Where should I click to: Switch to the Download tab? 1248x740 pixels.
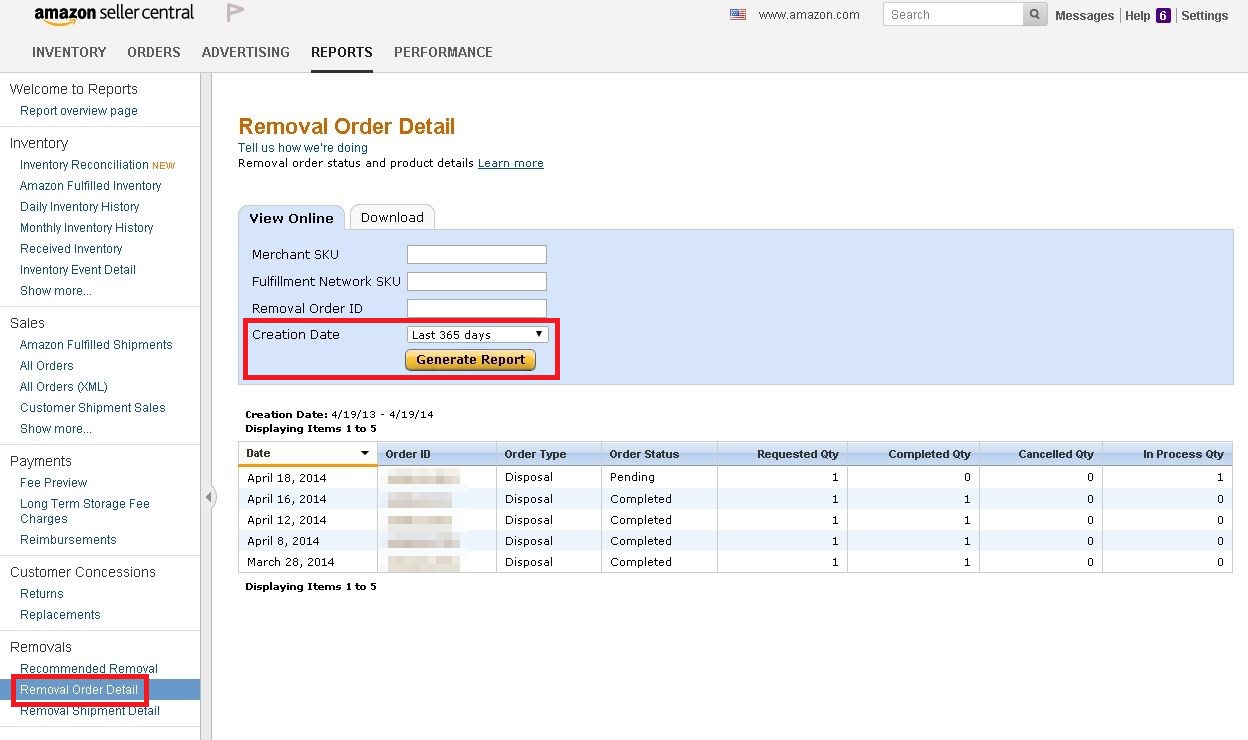point(392,217)
